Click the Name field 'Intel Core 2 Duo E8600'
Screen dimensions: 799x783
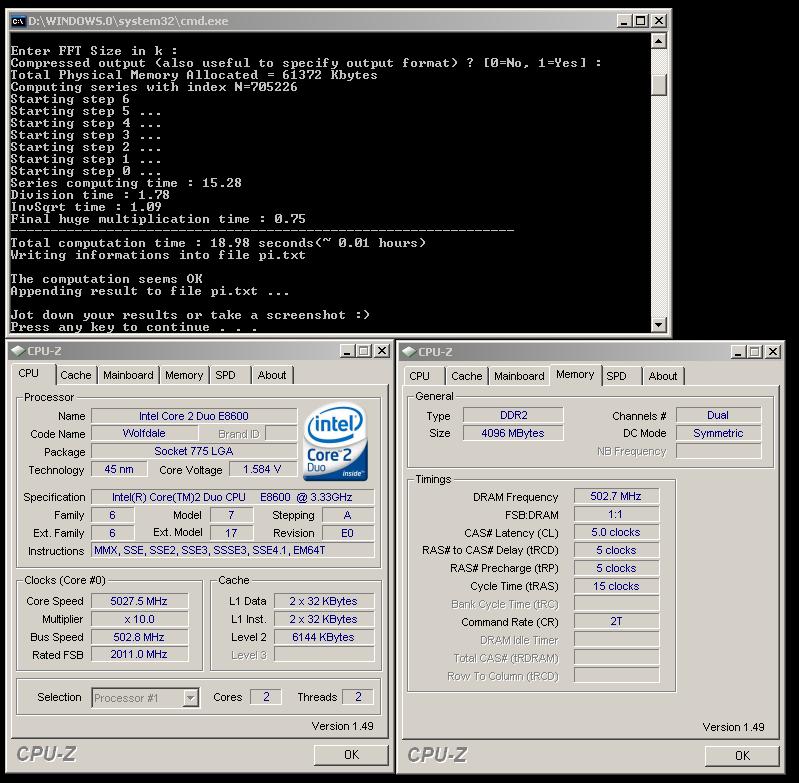[194, 416]
